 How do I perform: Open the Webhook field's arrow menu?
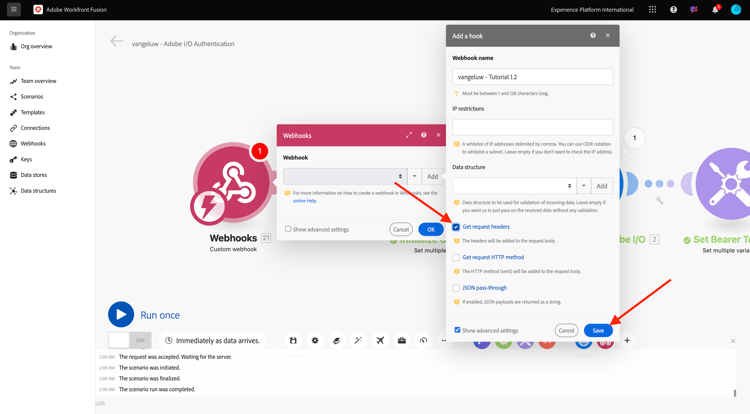click(414, 176)
